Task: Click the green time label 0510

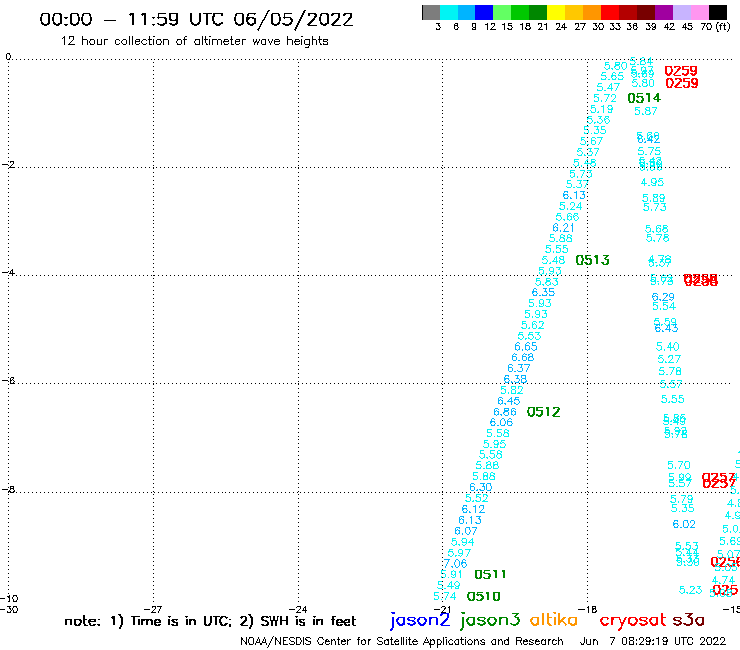Action: [x=483, y=596]
